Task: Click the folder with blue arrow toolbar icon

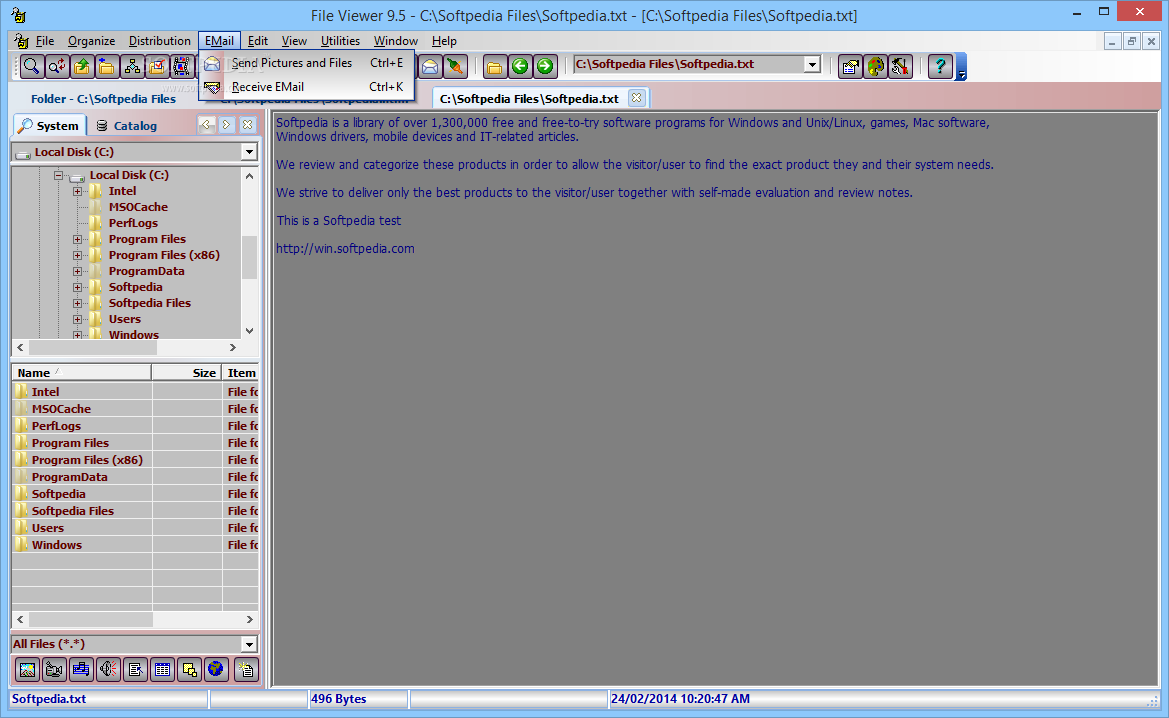Action: tap(107, 66)
